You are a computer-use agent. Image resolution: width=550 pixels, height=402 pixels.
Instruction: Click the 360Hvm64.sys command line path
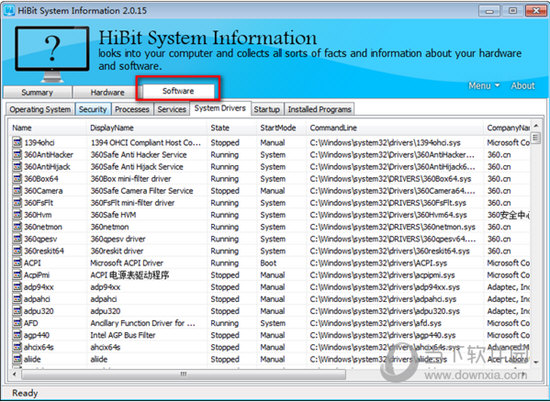[388, 215]
